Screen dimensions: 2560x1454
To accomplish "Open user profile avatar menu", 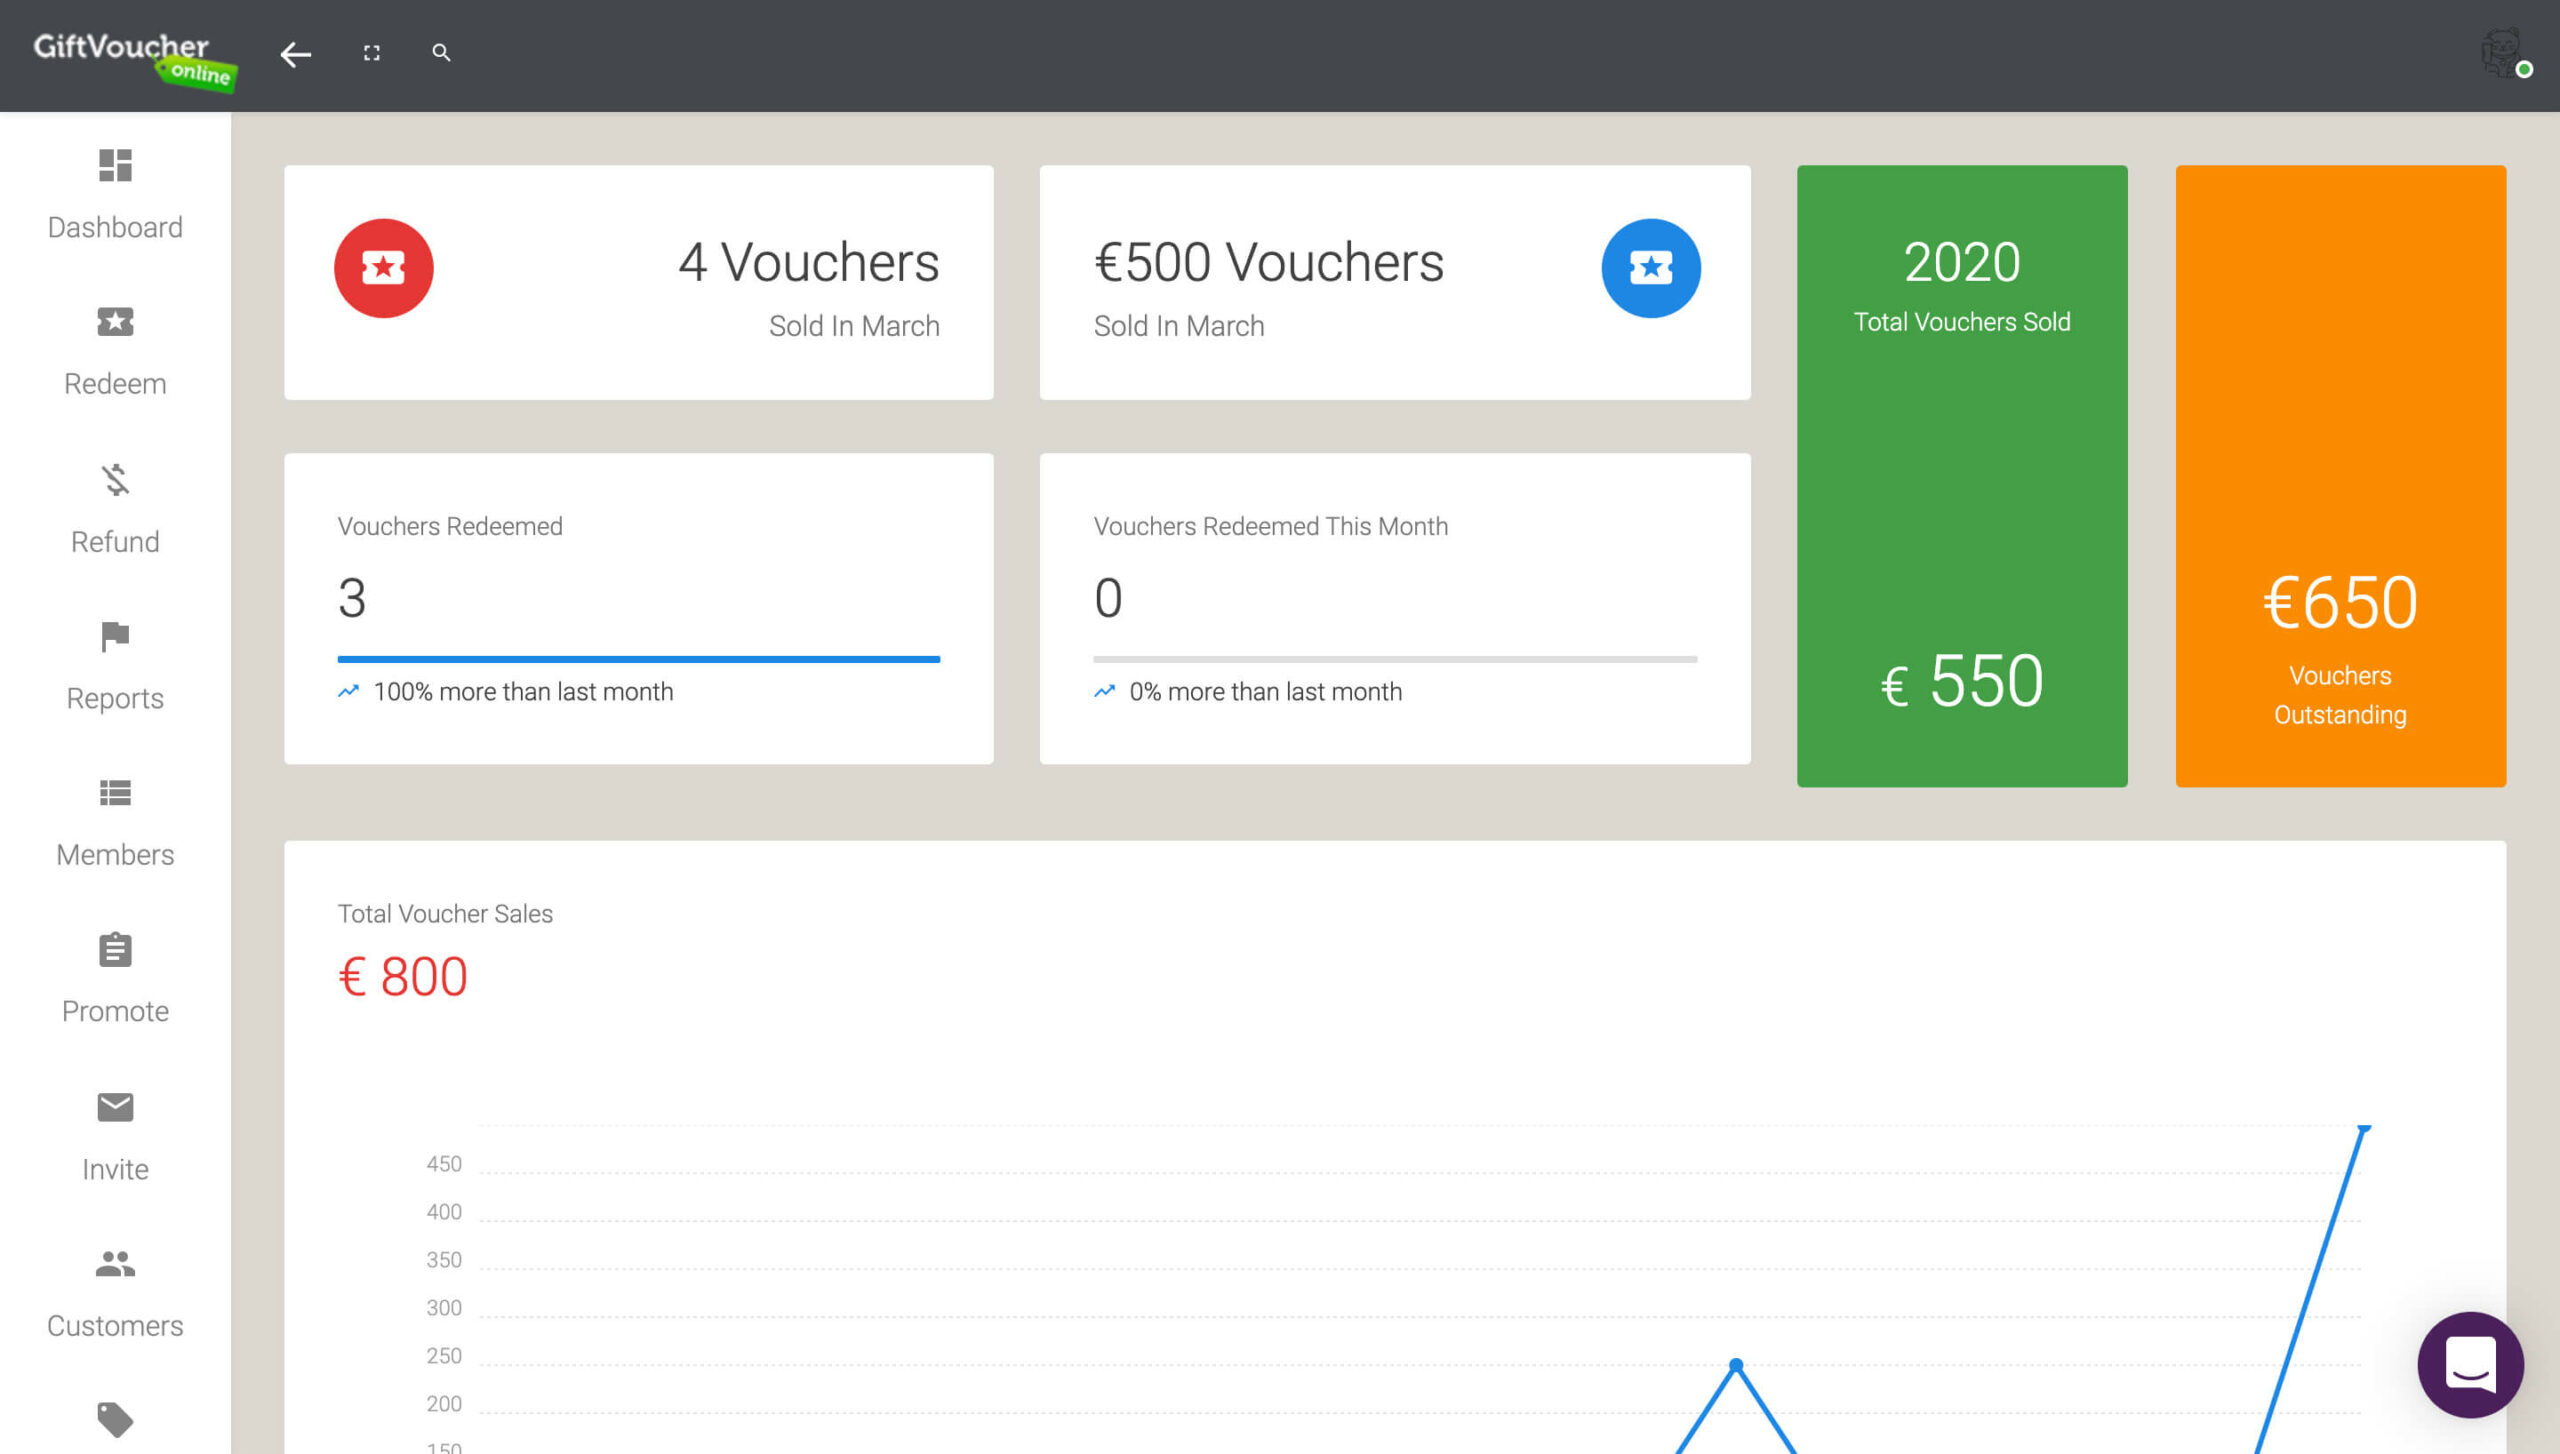I will (x=2503, y=53).
